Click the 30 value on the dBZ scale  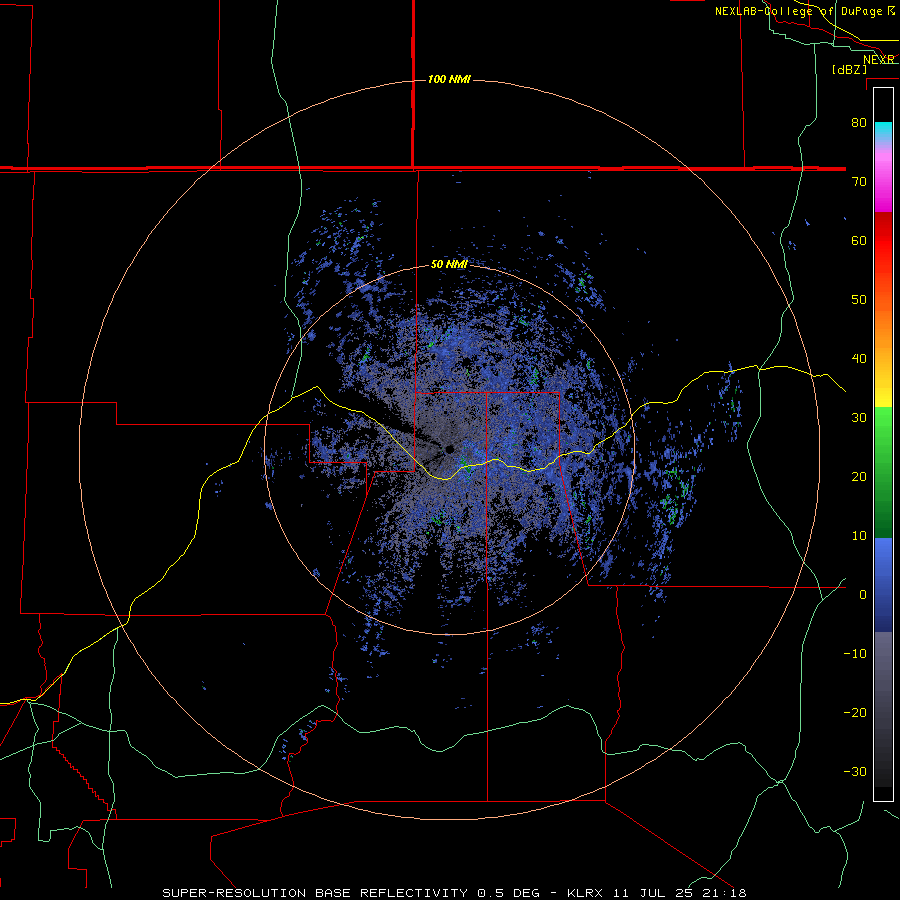click(x=859, y=418)
